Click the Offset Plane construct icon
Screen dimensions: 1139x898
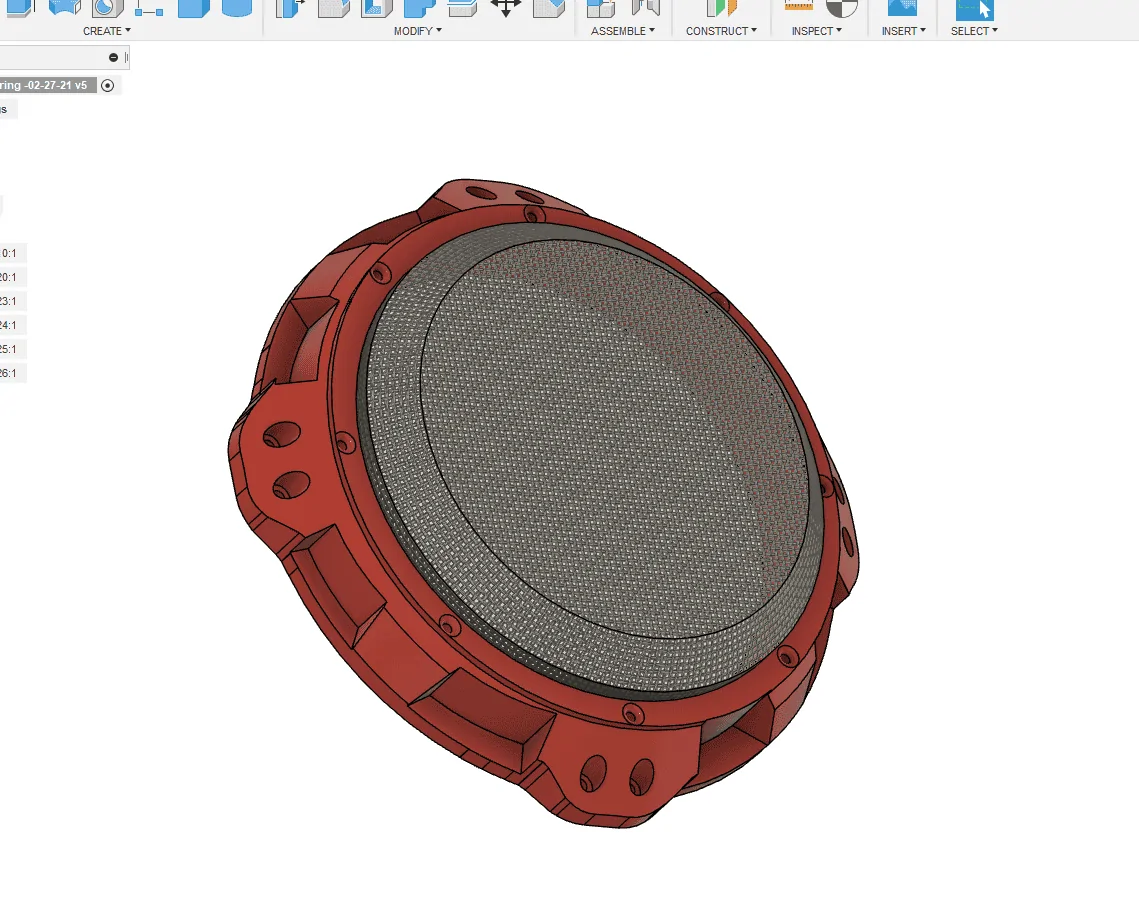[721, 7]
